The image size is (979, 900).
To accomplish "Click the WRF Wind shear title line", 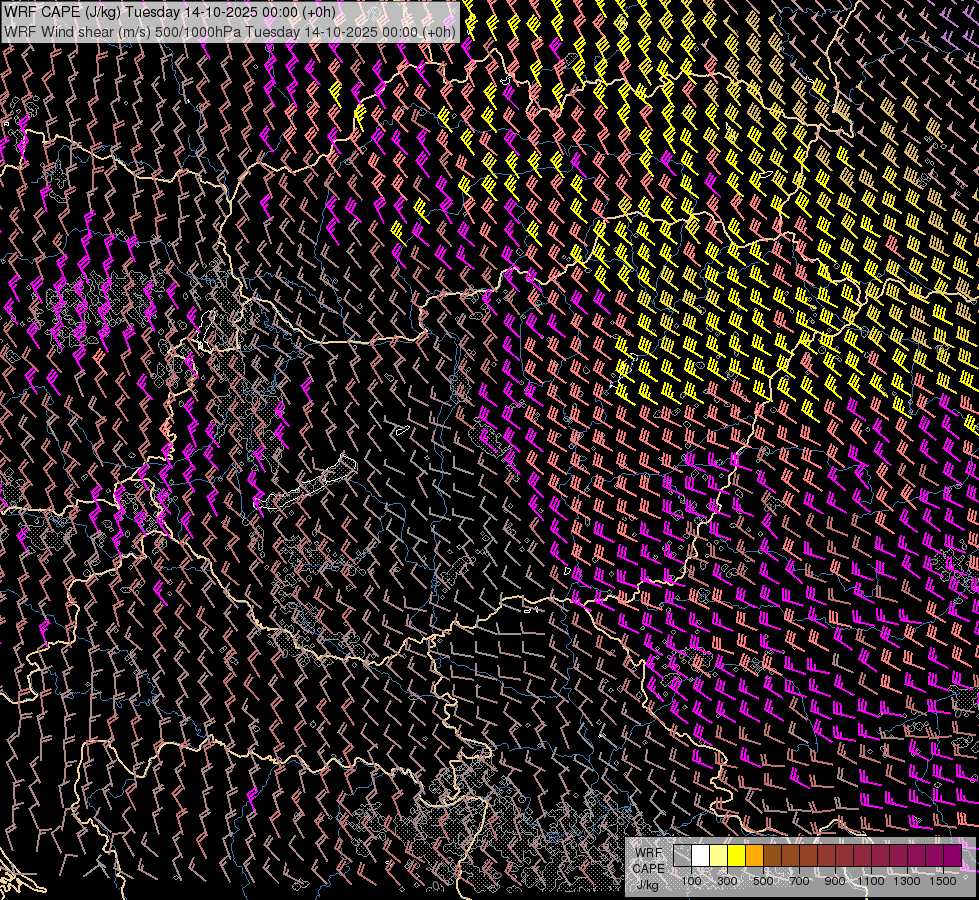I will click(x=230, y=31).
